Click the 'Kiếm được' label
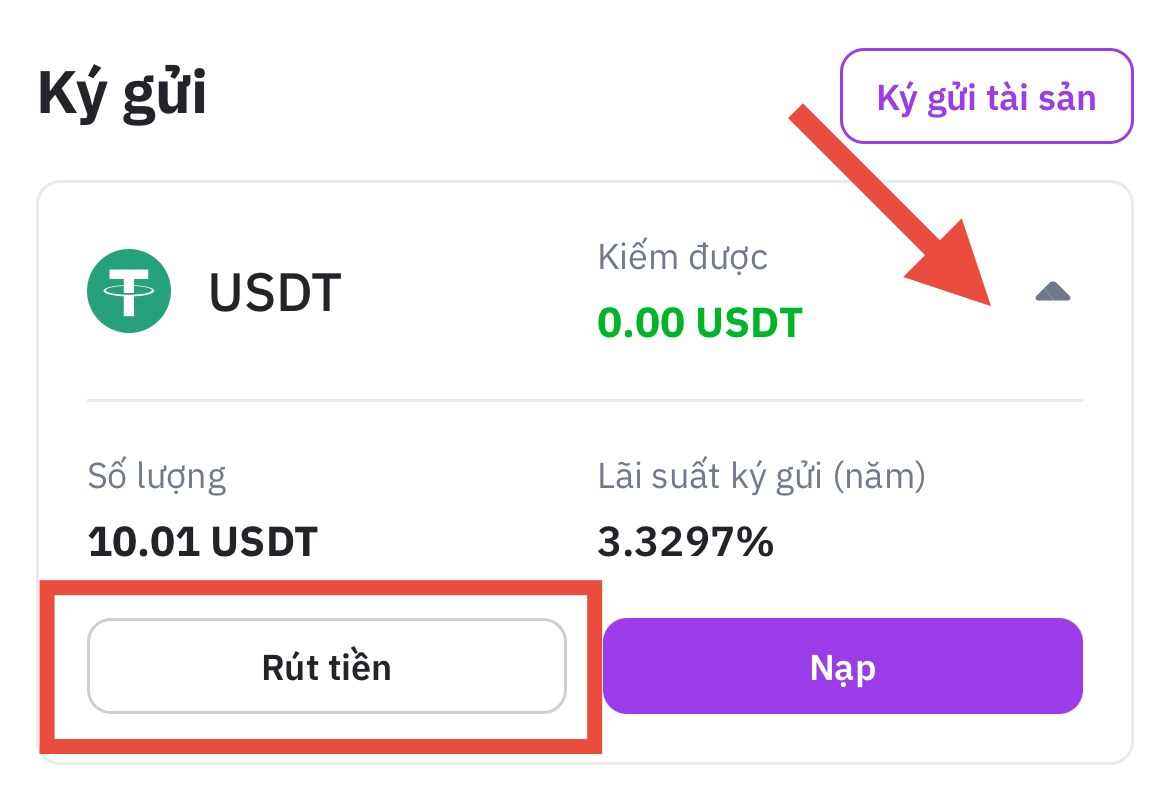Screen dimensions: 1170x805 point(683,258)
